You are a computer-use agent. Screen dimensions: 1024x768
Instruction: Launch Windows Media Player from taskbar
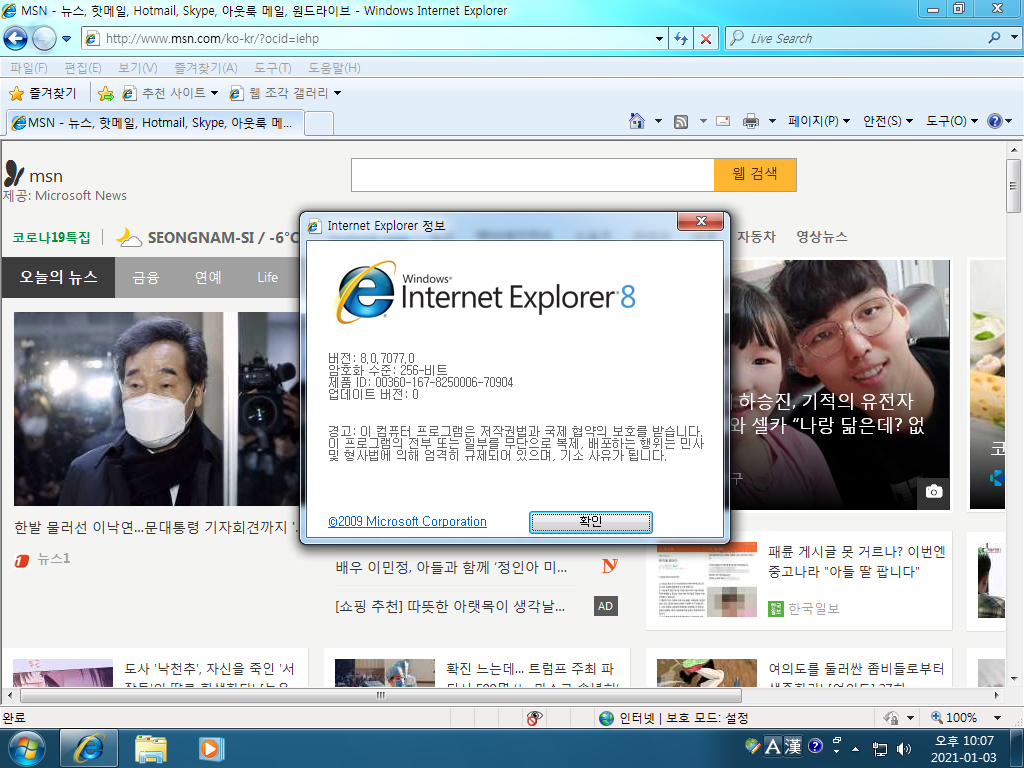(211, 748)
